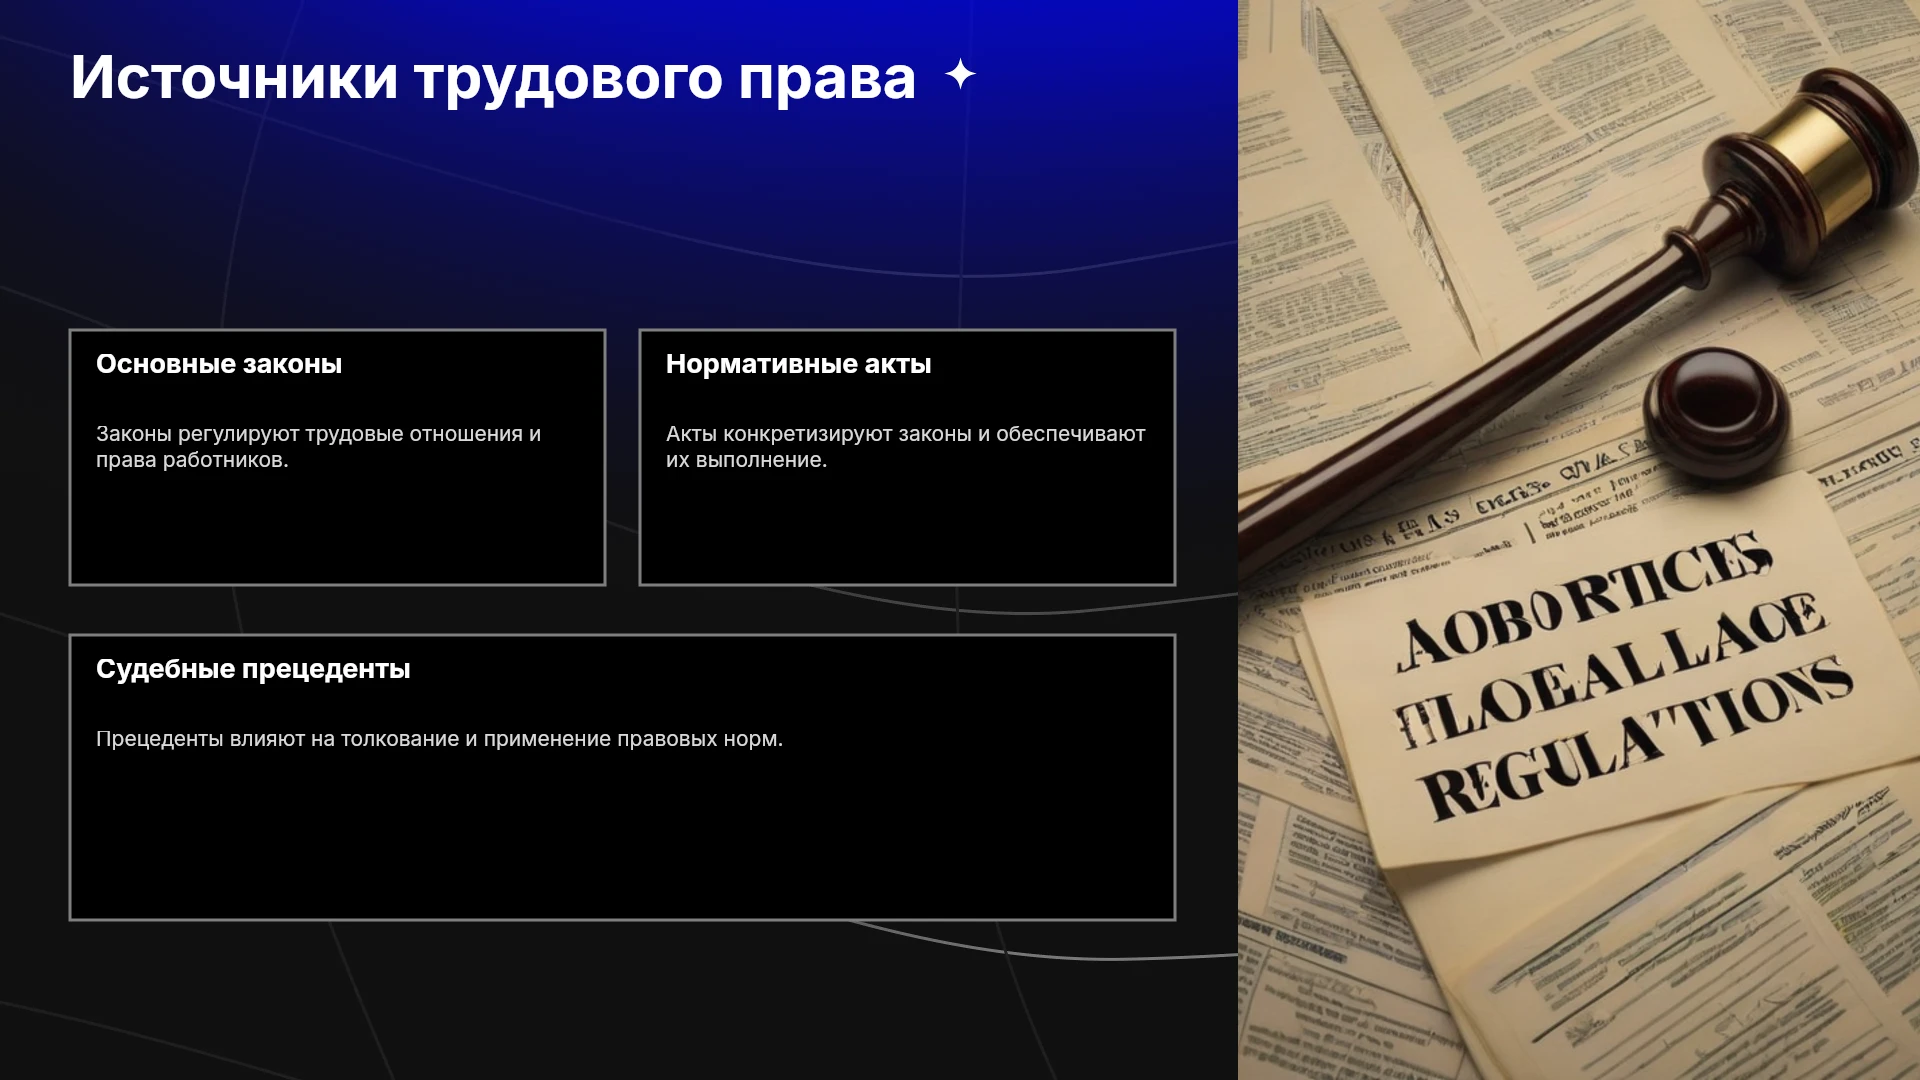The width and height of the screenshot is (1920, 1080).
Task: Click the newspaper columns at image top
Action: 1500,80
